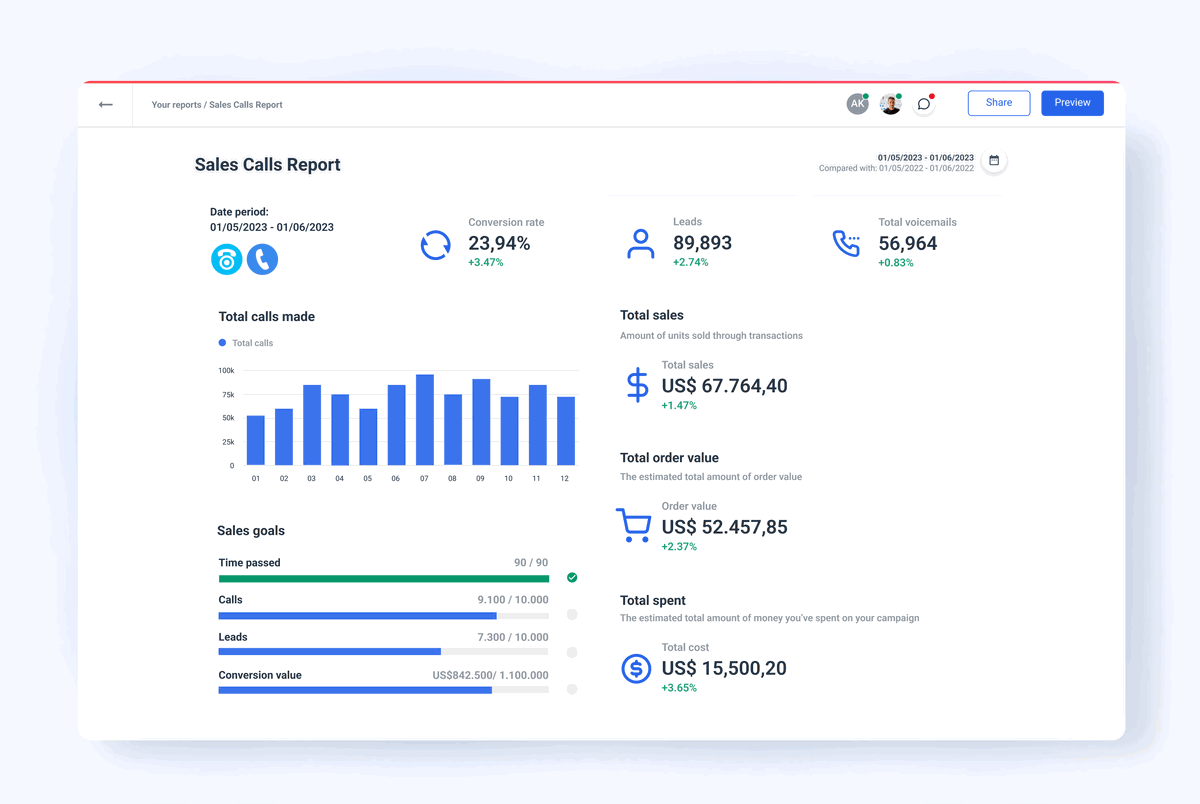Toggle the status circle beside Calls goal
This screenshot has height=804, width=1200.
coord(571,614)
